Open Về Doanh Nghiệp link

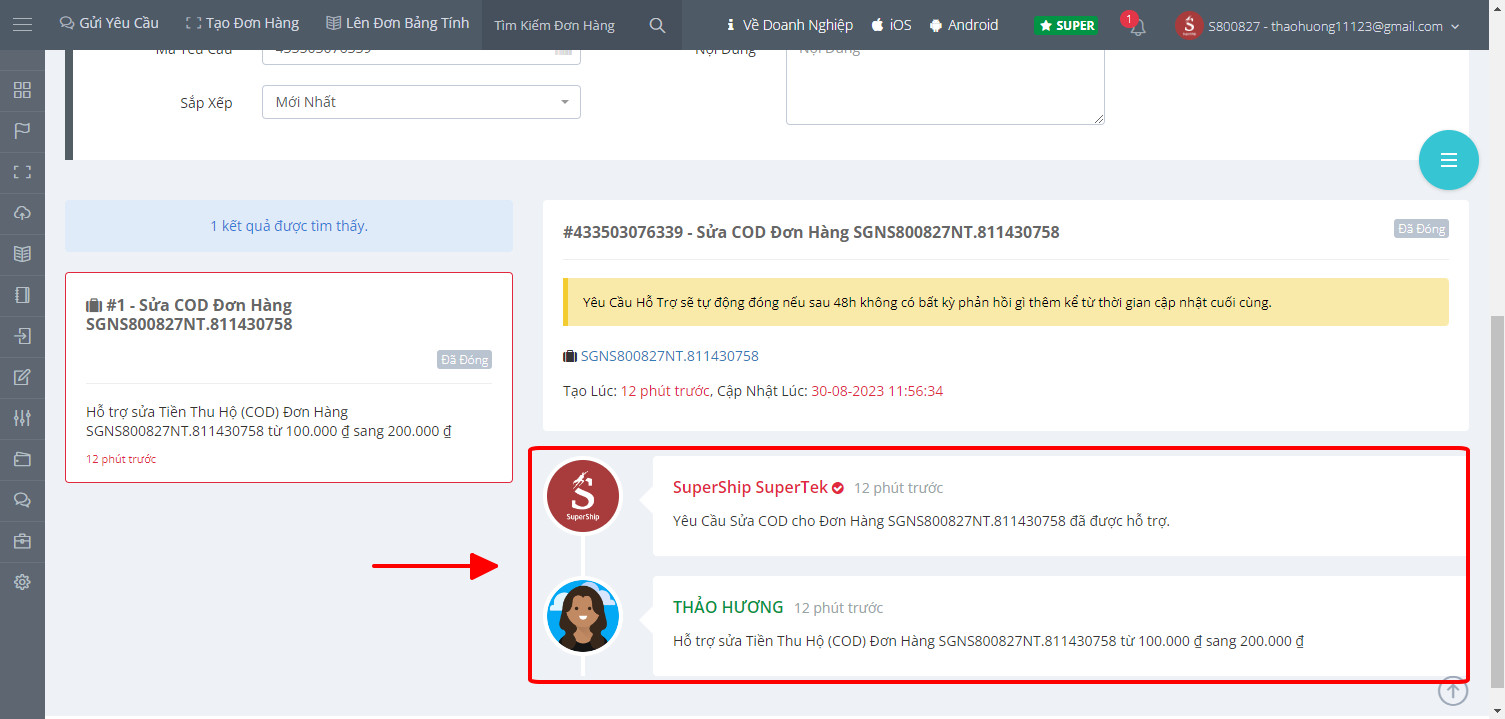789,25
